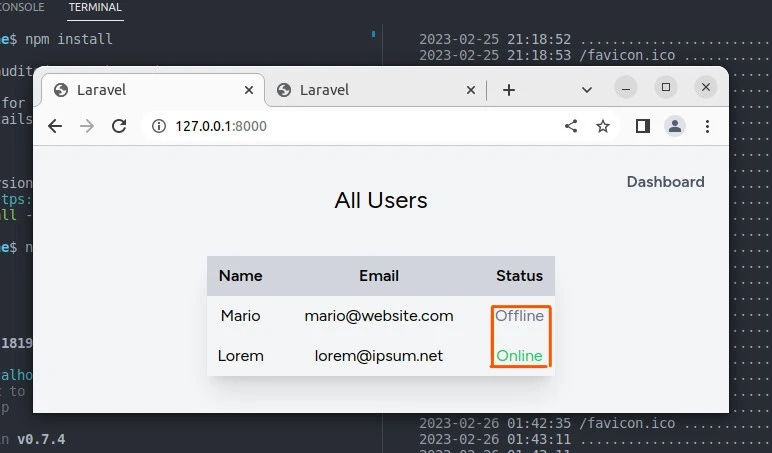The height and width of the screenshot is (453, 772).
Task: Bookmark this page with star icon
Action: coord(603,126)
